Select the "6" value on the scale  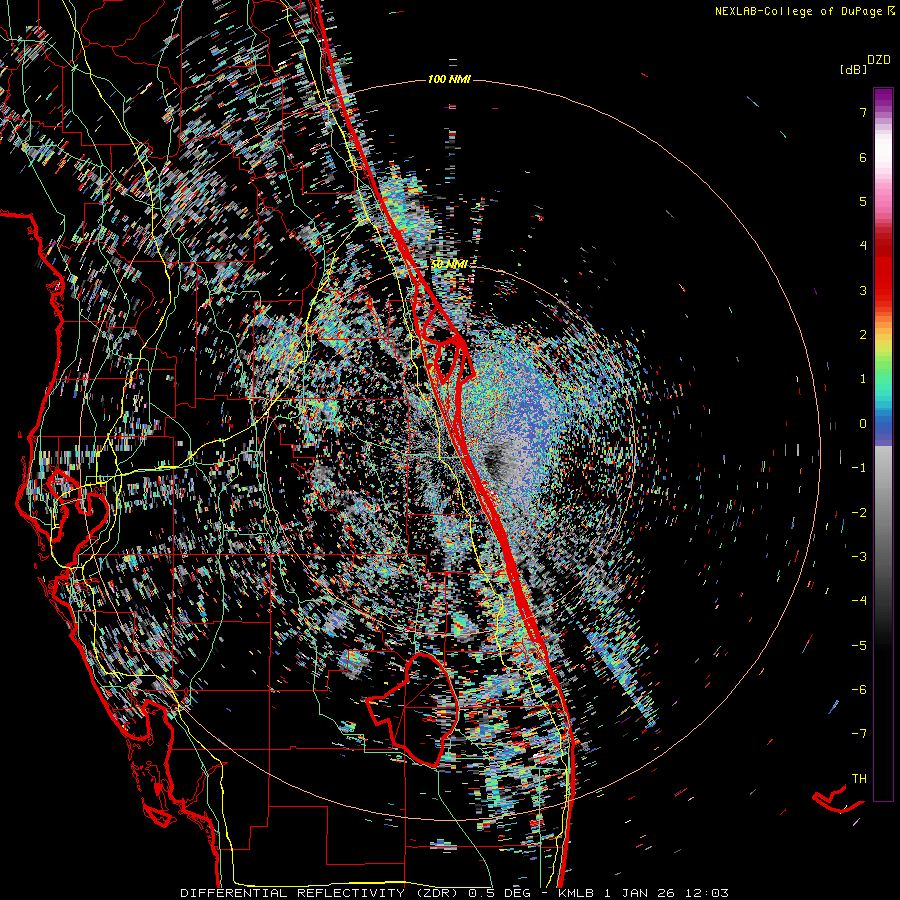click(863, 157)
